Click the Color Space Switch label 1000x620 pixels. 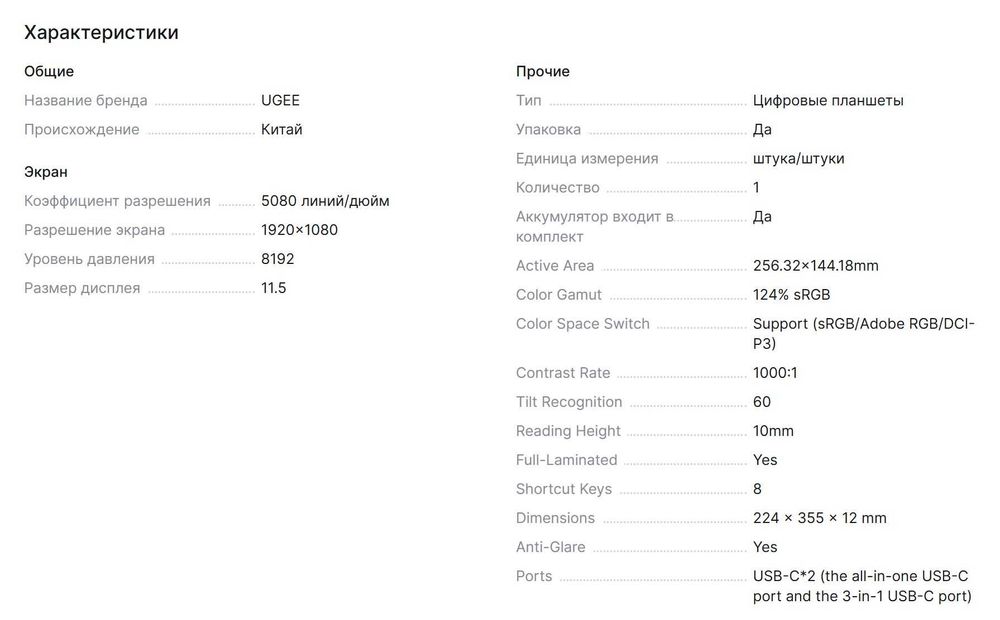(582, 324)
